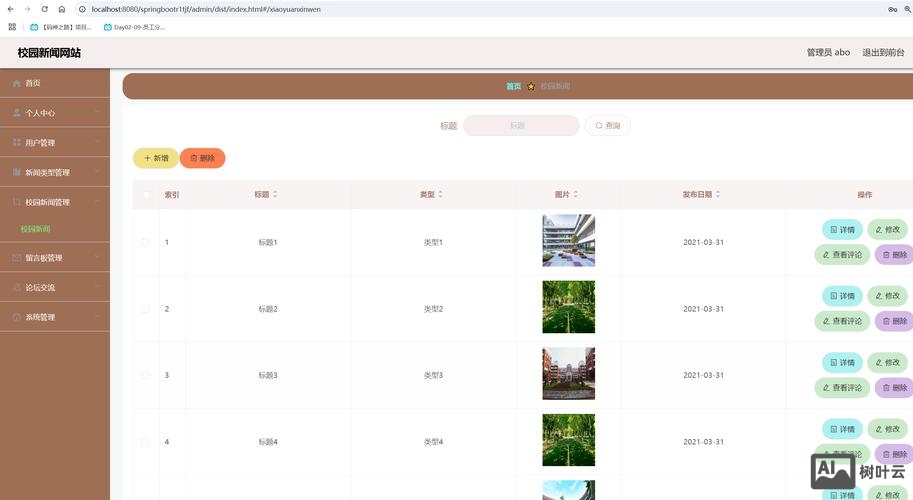The image size is (913, 500).
Task: Sort table by 发布日期 column arrows
Action: [x=718, y=194]
